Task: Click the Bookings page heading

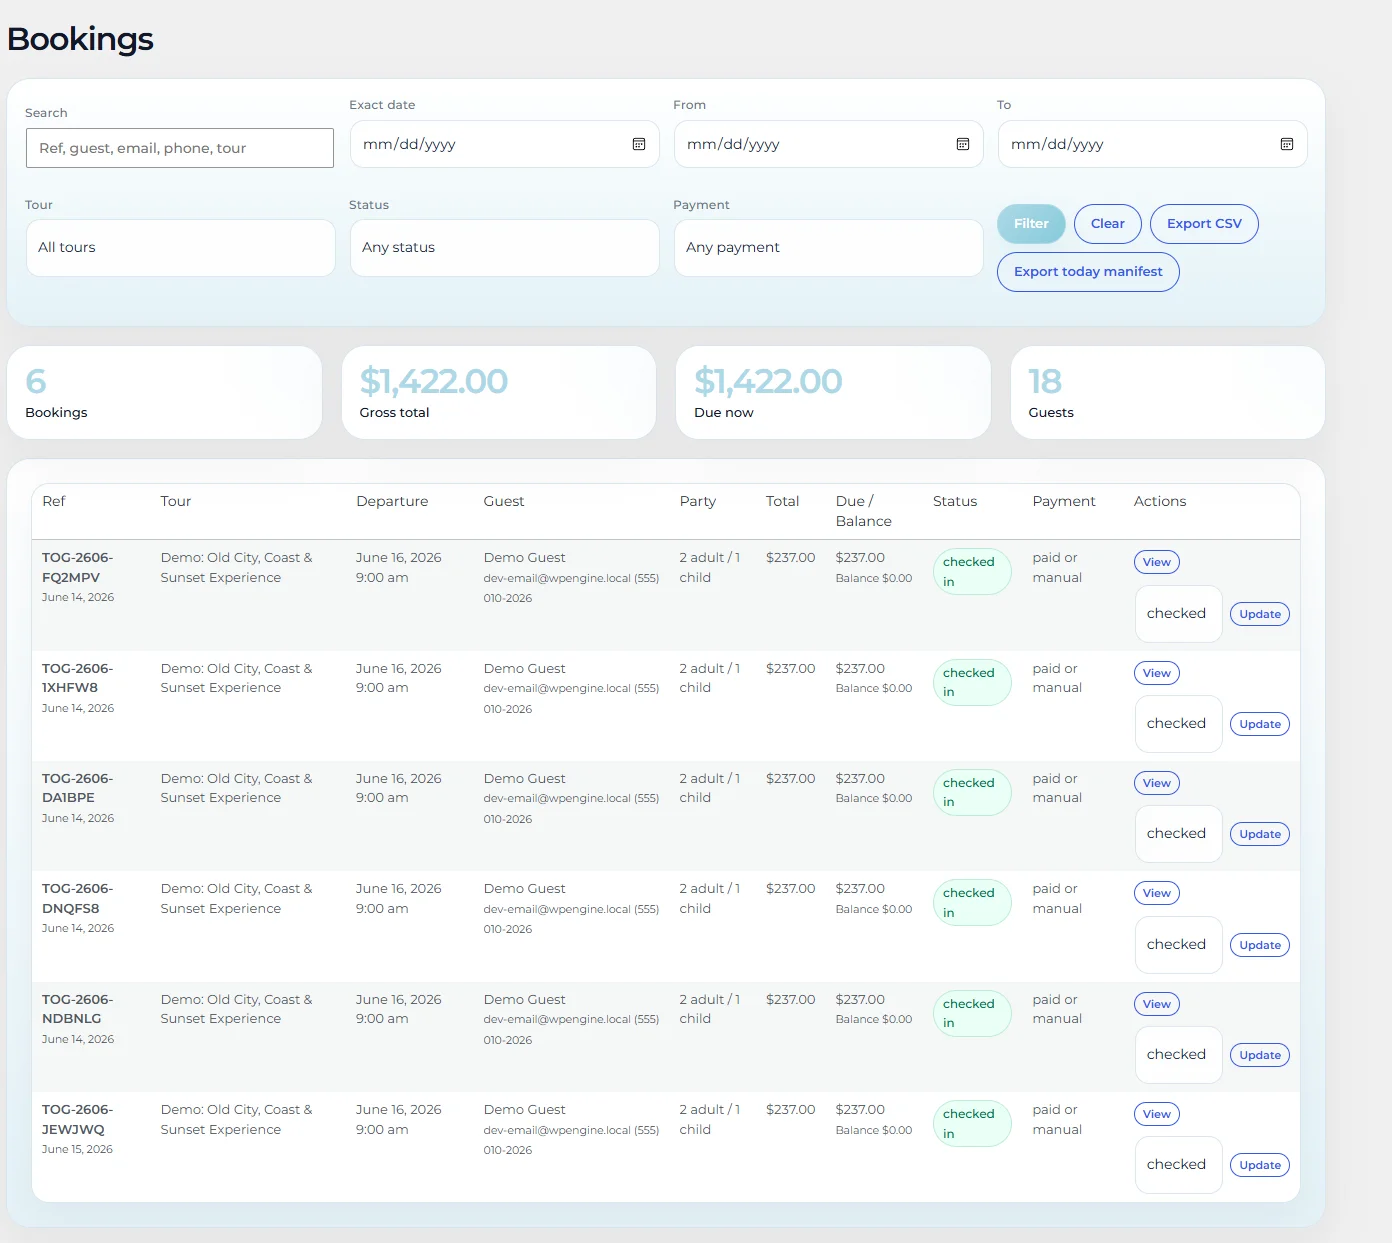Action: [81, 40]
